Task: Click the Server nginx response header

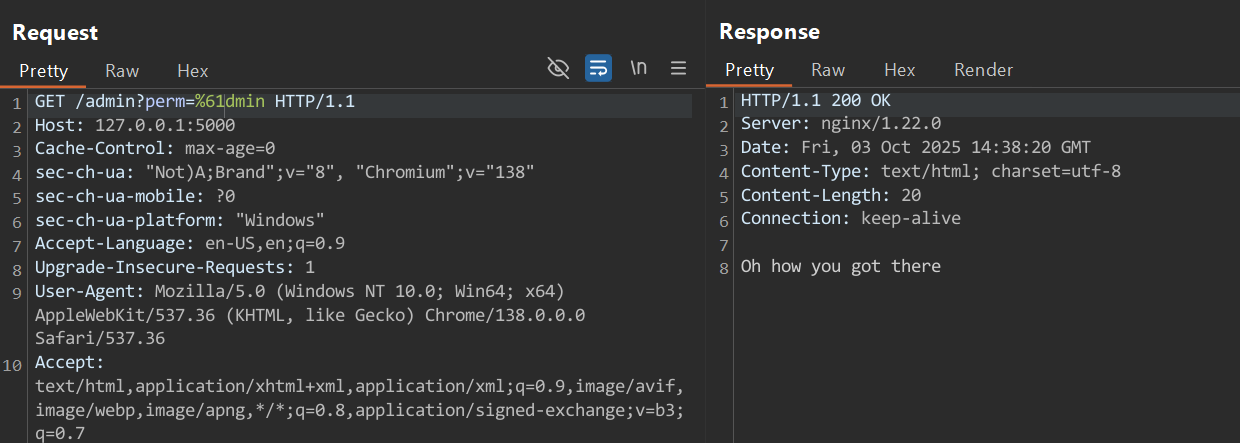Action: coord(840,124)
